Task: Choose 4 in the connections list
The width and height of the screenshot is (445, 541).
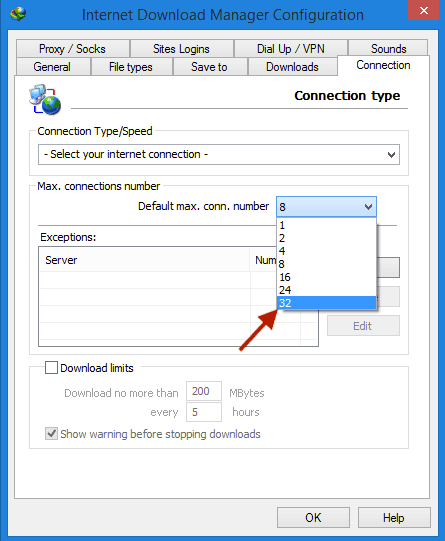Action: coord(326,251)
